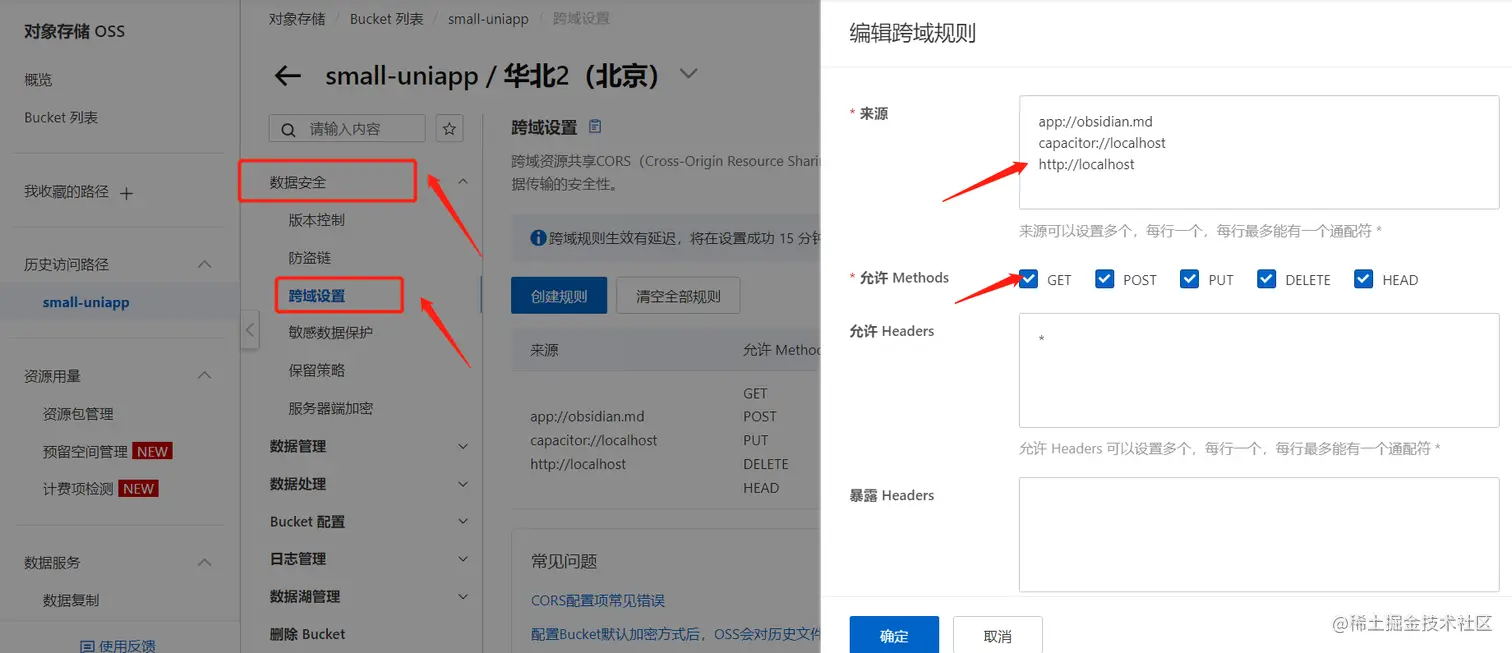Click the capacitor://localhost cell in rules table
The image size is (1512, 653).
(594, 441)
